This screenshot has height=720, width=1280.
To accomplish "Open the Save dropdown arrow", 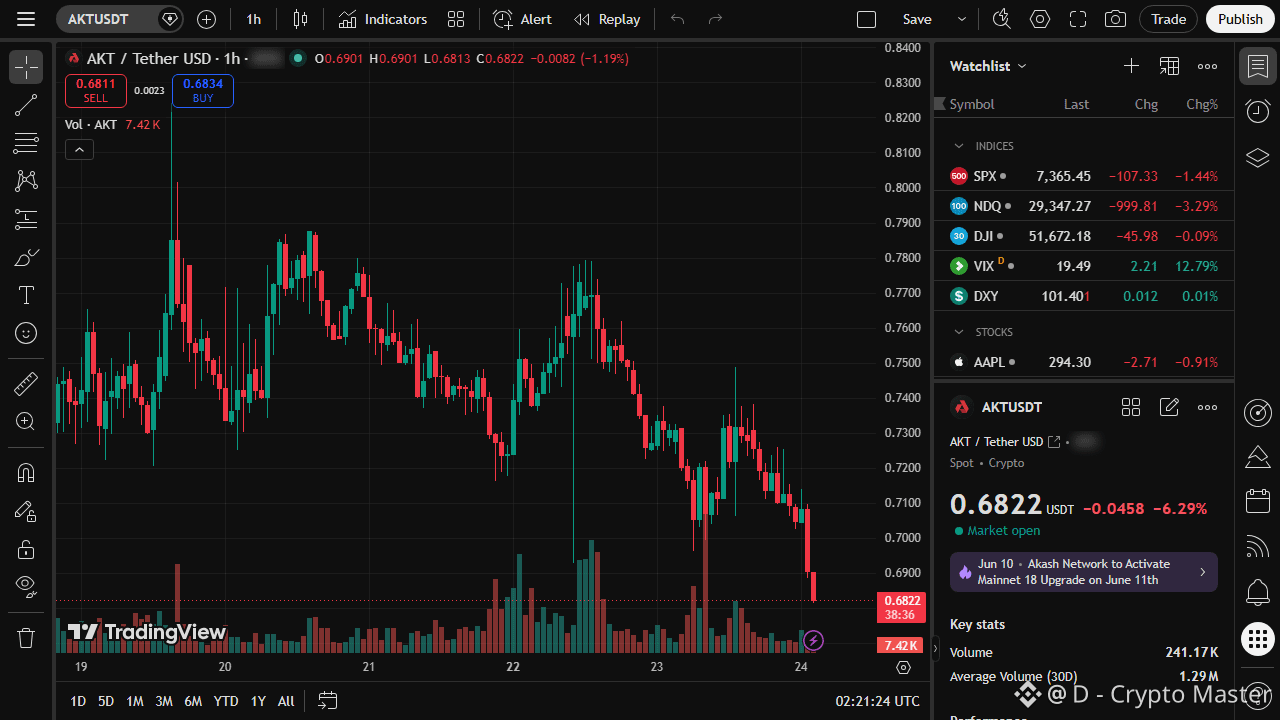I will tap(962, 19).
